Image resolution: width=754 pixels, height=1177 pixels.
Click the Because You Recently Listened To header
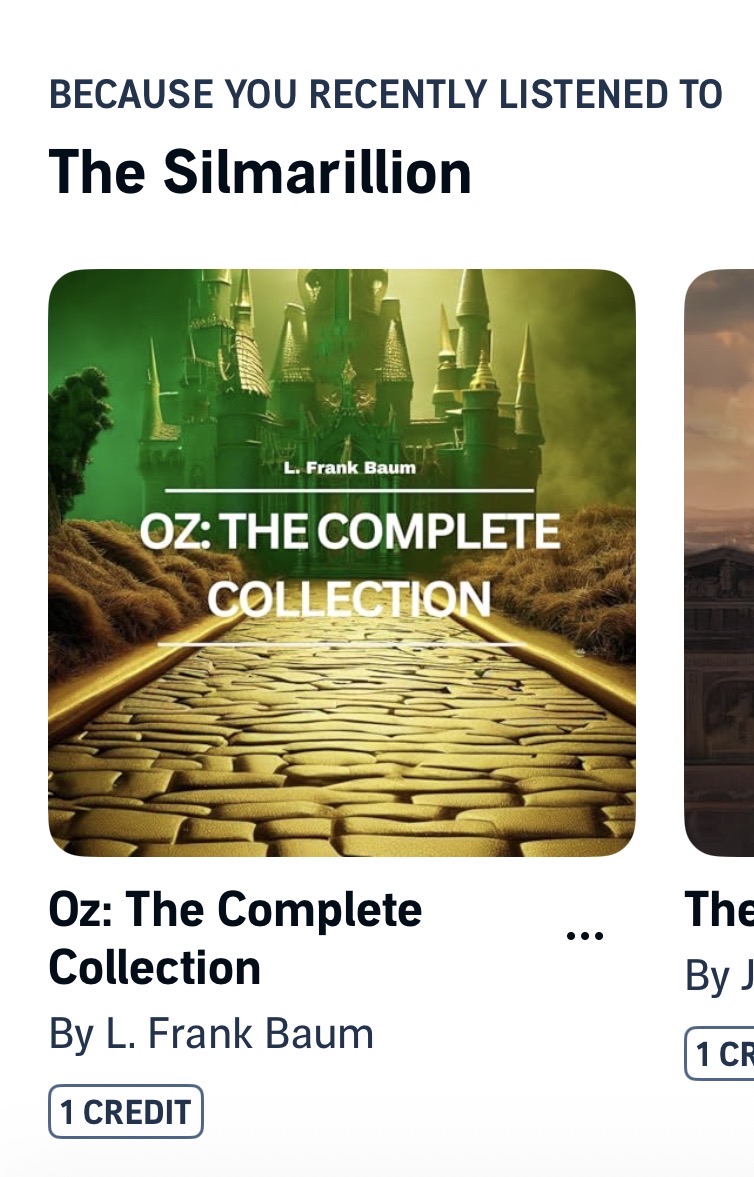coord(385,95)
